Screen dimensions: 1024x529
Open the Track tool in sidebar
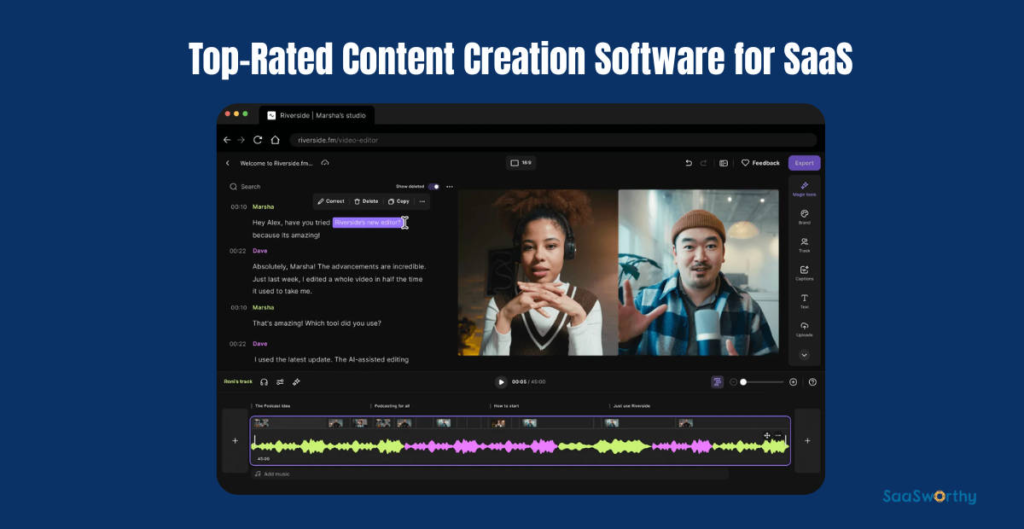click(804, 245)
